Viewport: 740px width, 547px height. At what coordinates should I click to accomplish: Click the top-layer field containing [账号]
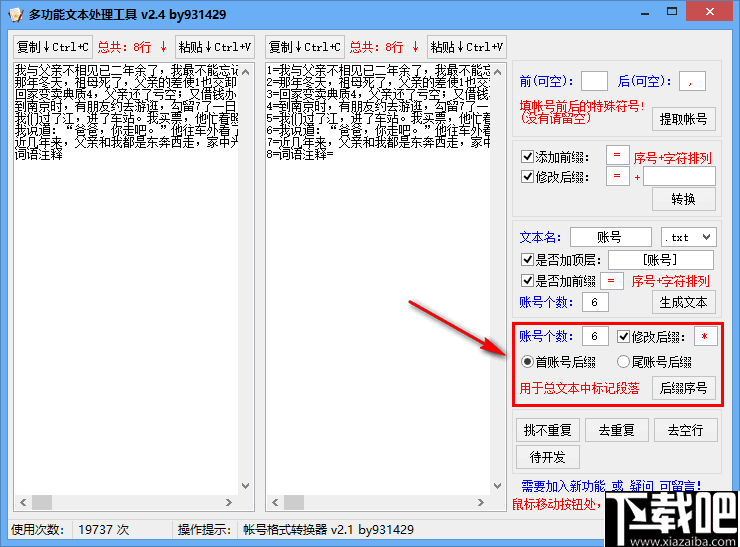click(x=661, y=260)
